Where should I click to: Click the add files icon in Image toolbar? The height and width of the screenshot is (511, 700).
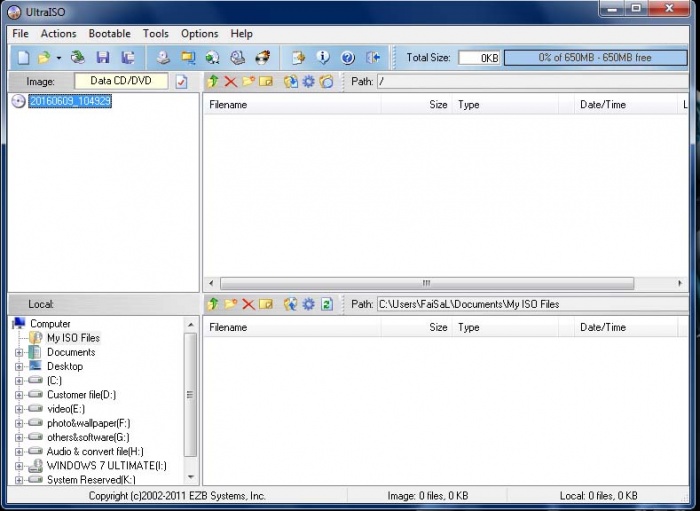(x=291, y=82)
